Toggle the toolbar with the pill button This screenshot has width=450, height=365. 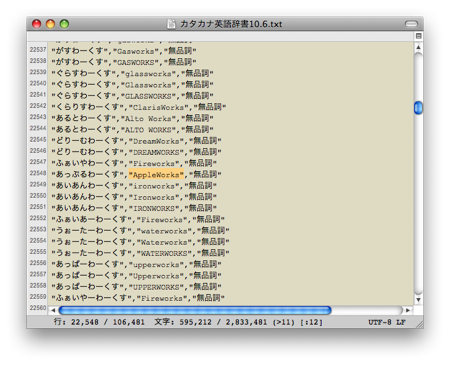[x=411, y=24]
